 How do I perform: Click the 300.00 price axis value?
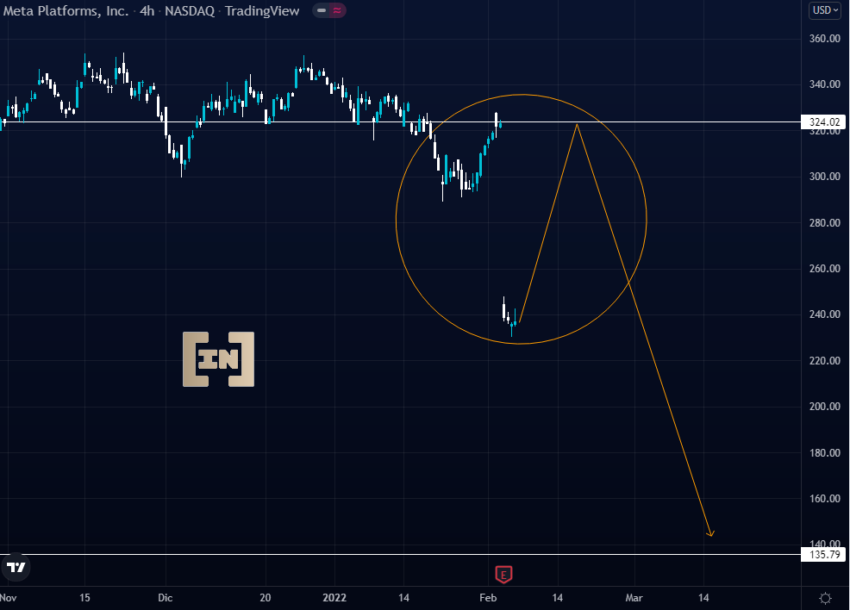click(825, 176)
